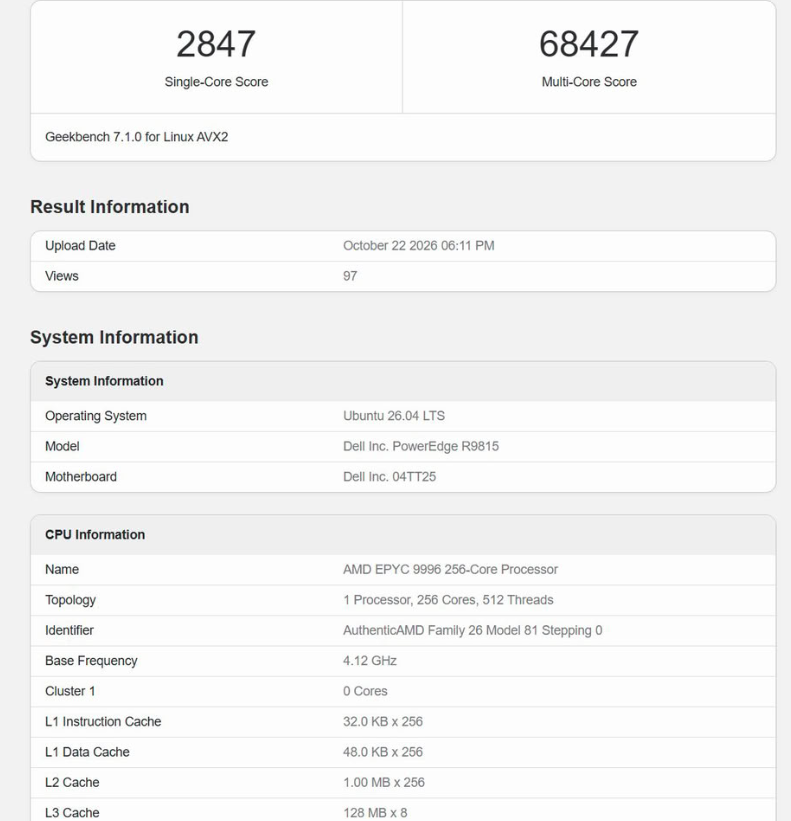Select the Operating System label
Screen dimensions: 791x821
96,416
